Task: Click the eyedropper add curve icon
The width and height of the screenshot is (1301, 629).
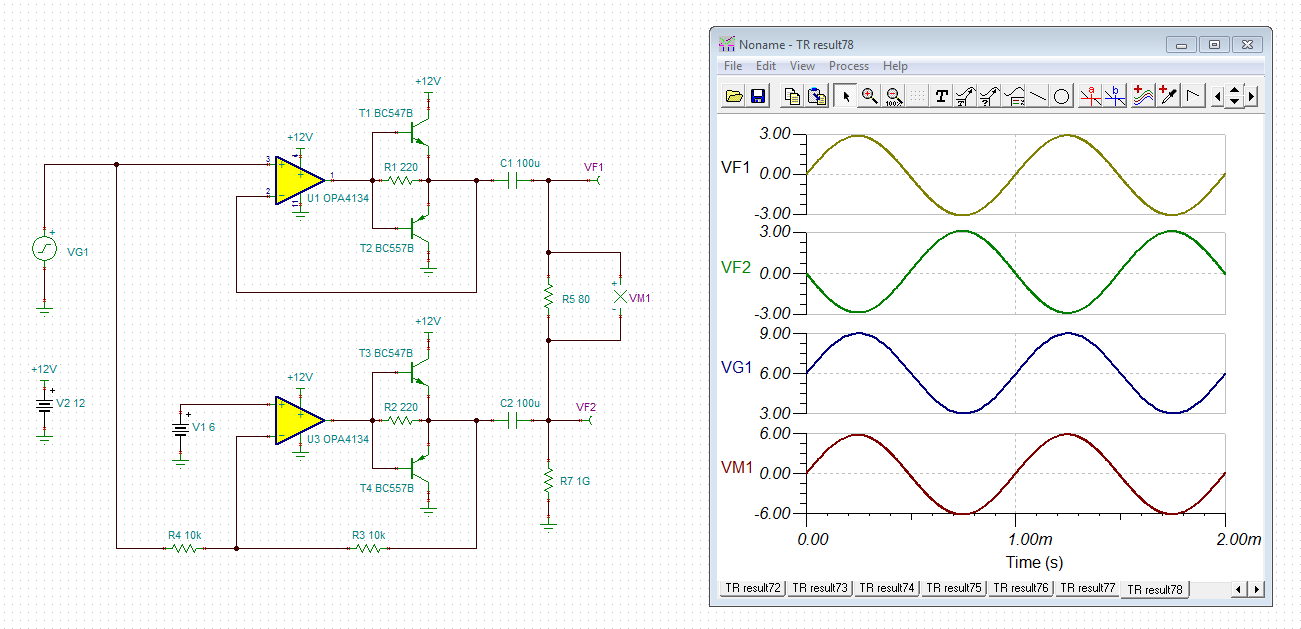Action: pos(1168,96)
